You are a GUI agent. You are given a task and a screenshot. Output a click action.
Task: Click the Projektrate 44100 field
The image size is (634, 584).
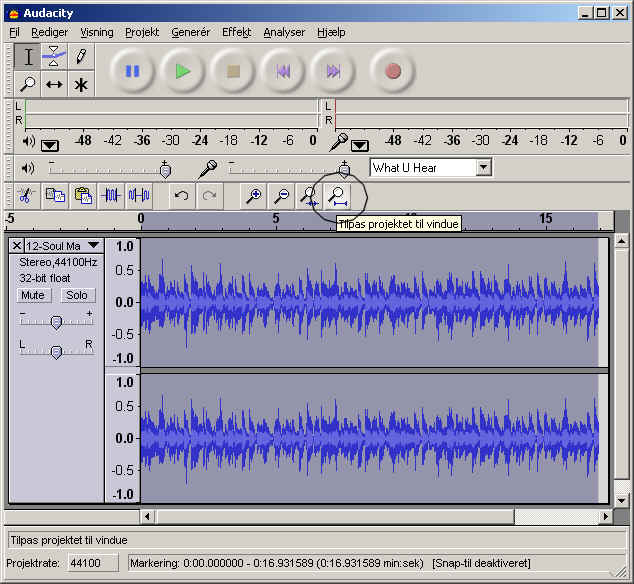click(x=84, y=563)
